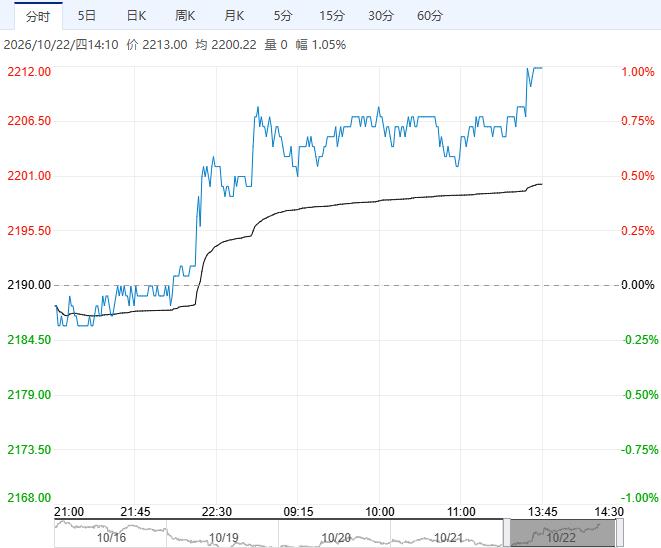Click the 2168.00 bottom price label
Viewport: 661px width, 548px height.
[29, 497]
